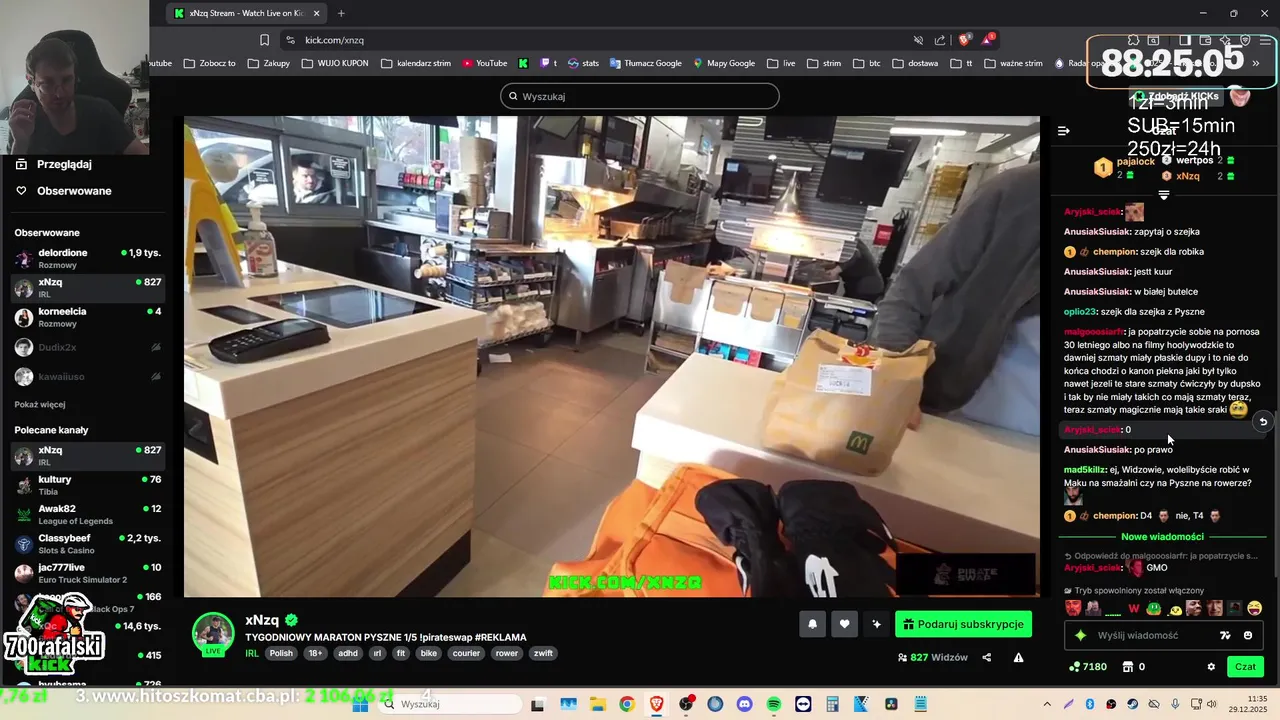Click the sparkle icon next to the heart
Image resolution: width=1280 pixels, height=720 pixels.
pos(876,624)
